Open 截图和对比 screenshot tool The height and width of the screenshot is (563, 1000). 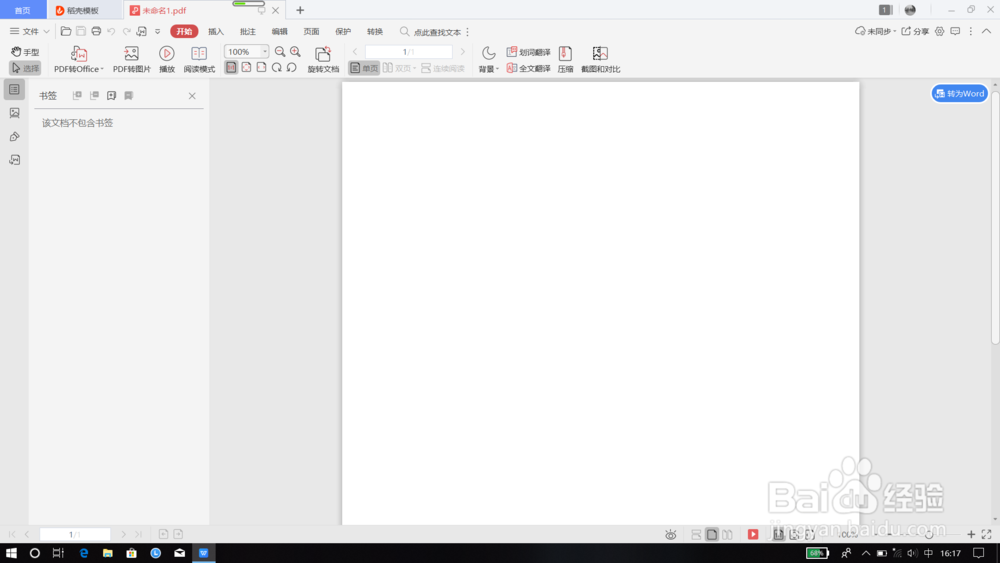pyautogui.click(x=600, y=59)
